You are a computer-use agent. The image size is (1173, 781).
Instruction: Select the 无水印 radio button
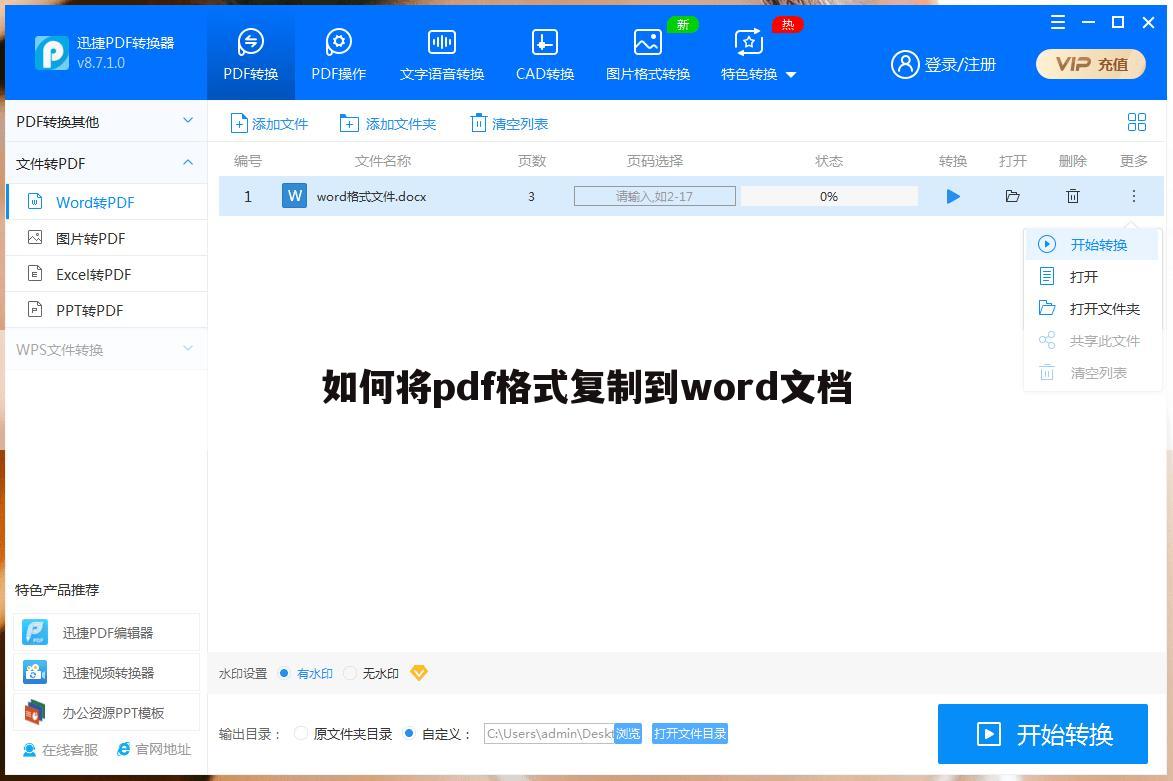pos(349,673)
